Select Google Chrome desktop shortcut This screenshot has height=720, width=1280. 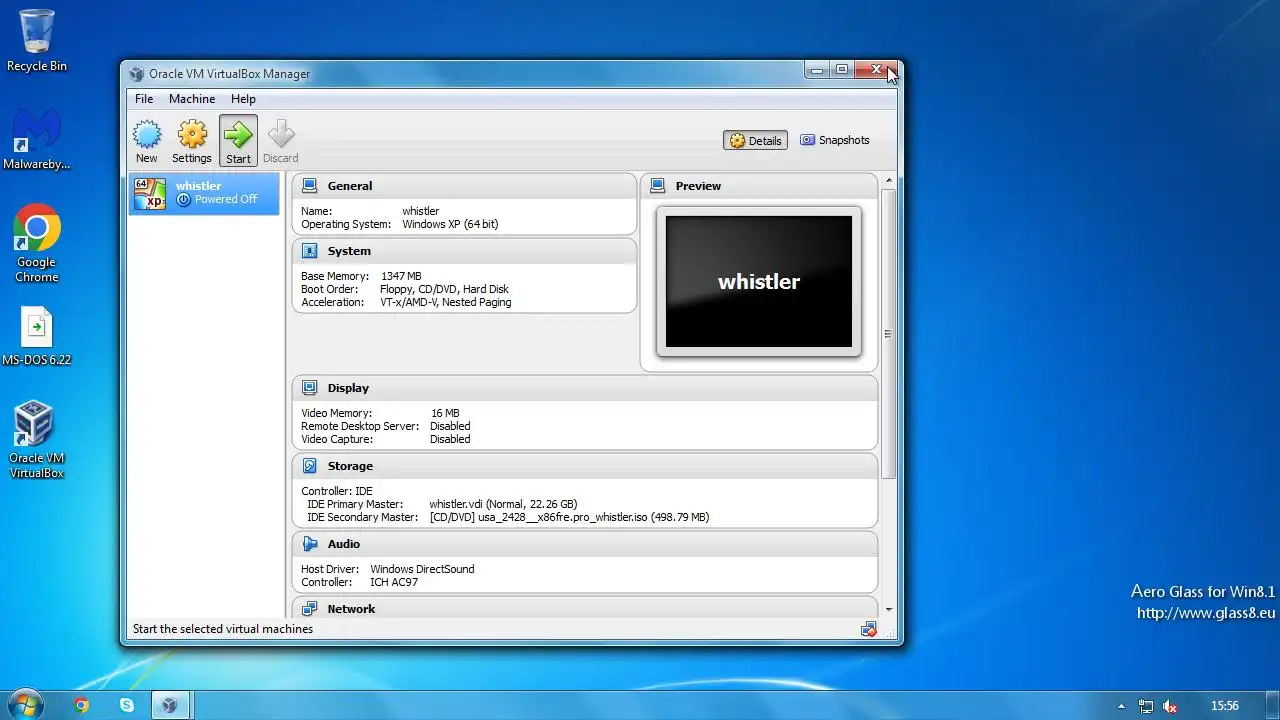[37, 245]
